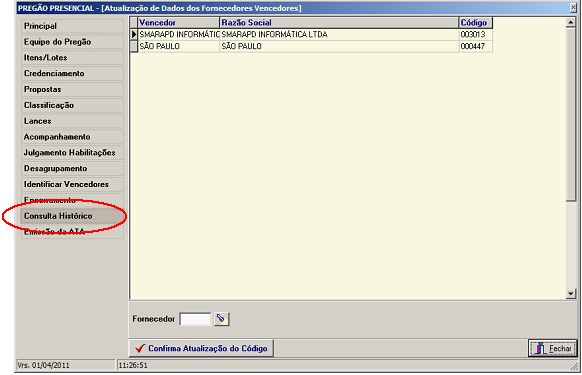This screenshot has width=582, height=375.
Task: Open Lances section
Action: click(x=72, y=121)
